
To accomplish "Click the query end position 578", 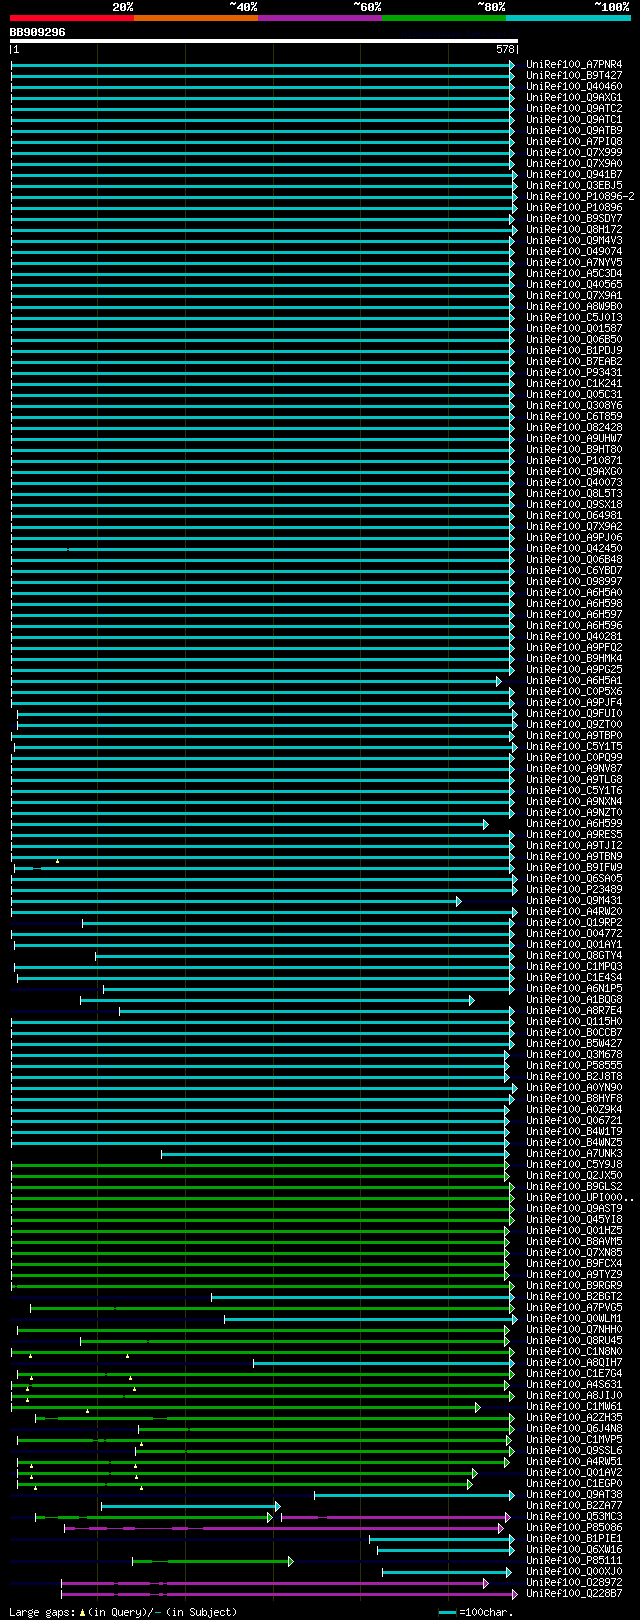I will (x=505, y=49).
